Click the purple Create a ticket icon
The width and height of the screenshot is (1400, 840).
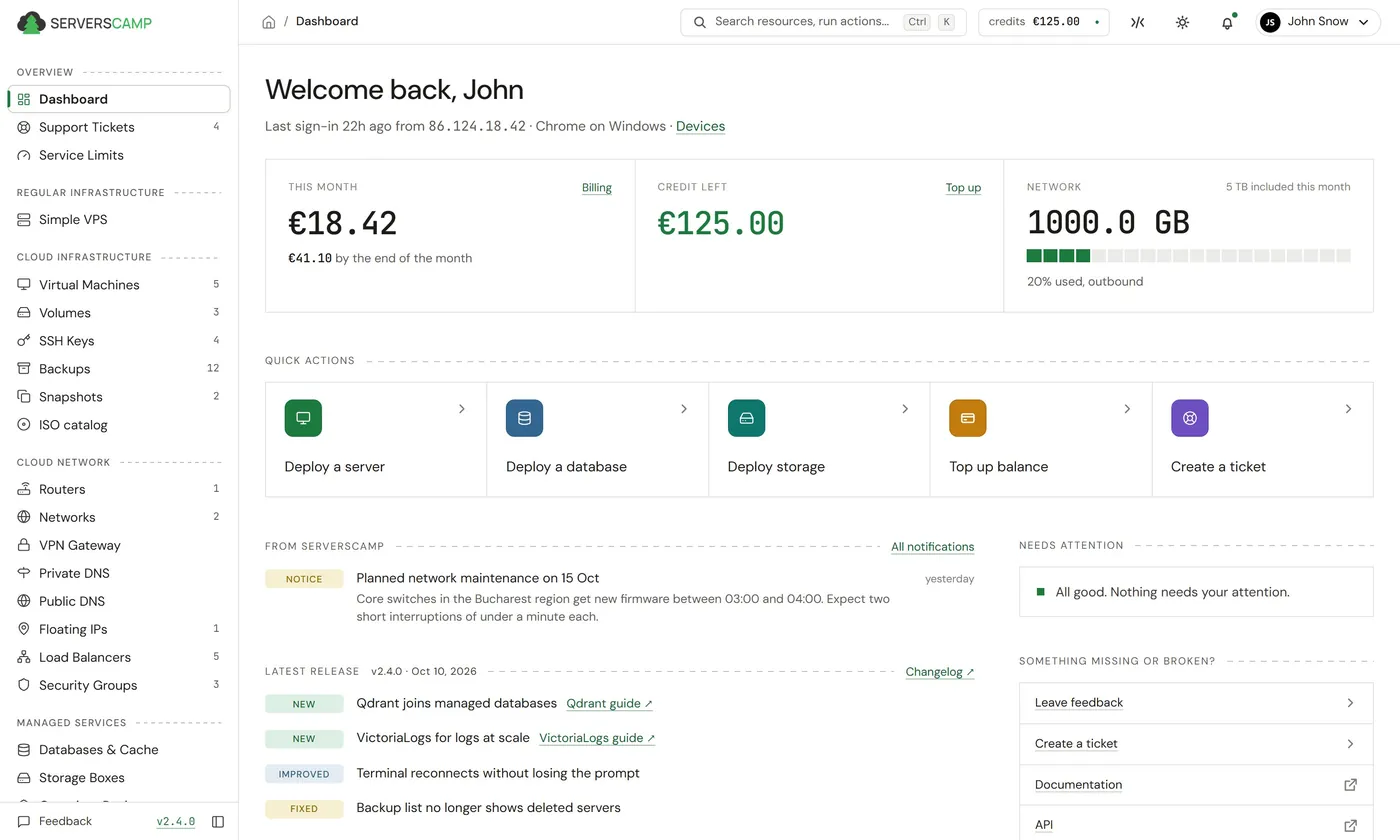(1190, 418)
